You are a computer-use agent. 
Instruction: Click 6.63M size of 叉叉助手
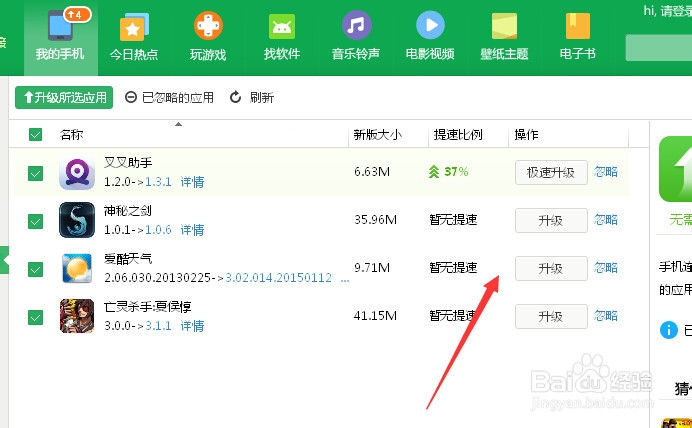click(x=372, y=172)
